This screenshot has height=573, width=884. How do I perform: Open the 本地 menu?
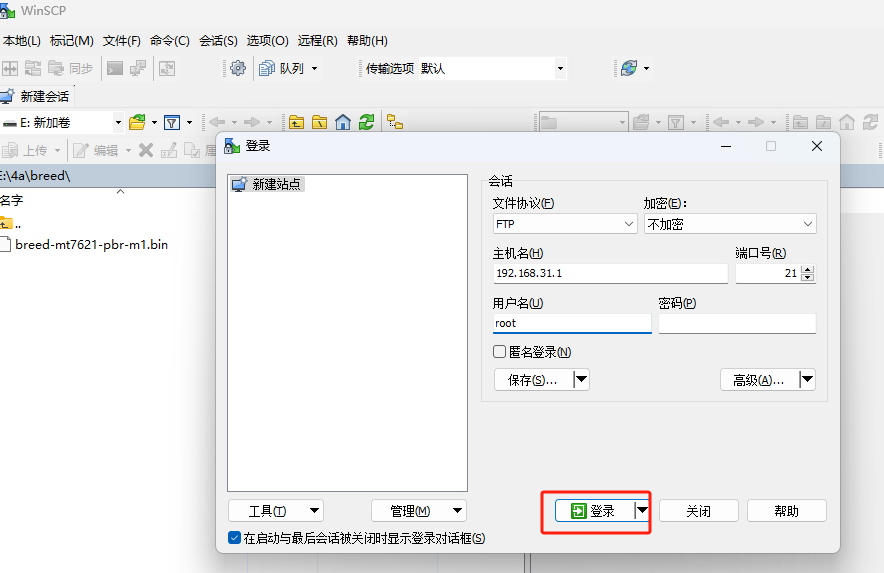pyautogui.click(x=21, y=41)
